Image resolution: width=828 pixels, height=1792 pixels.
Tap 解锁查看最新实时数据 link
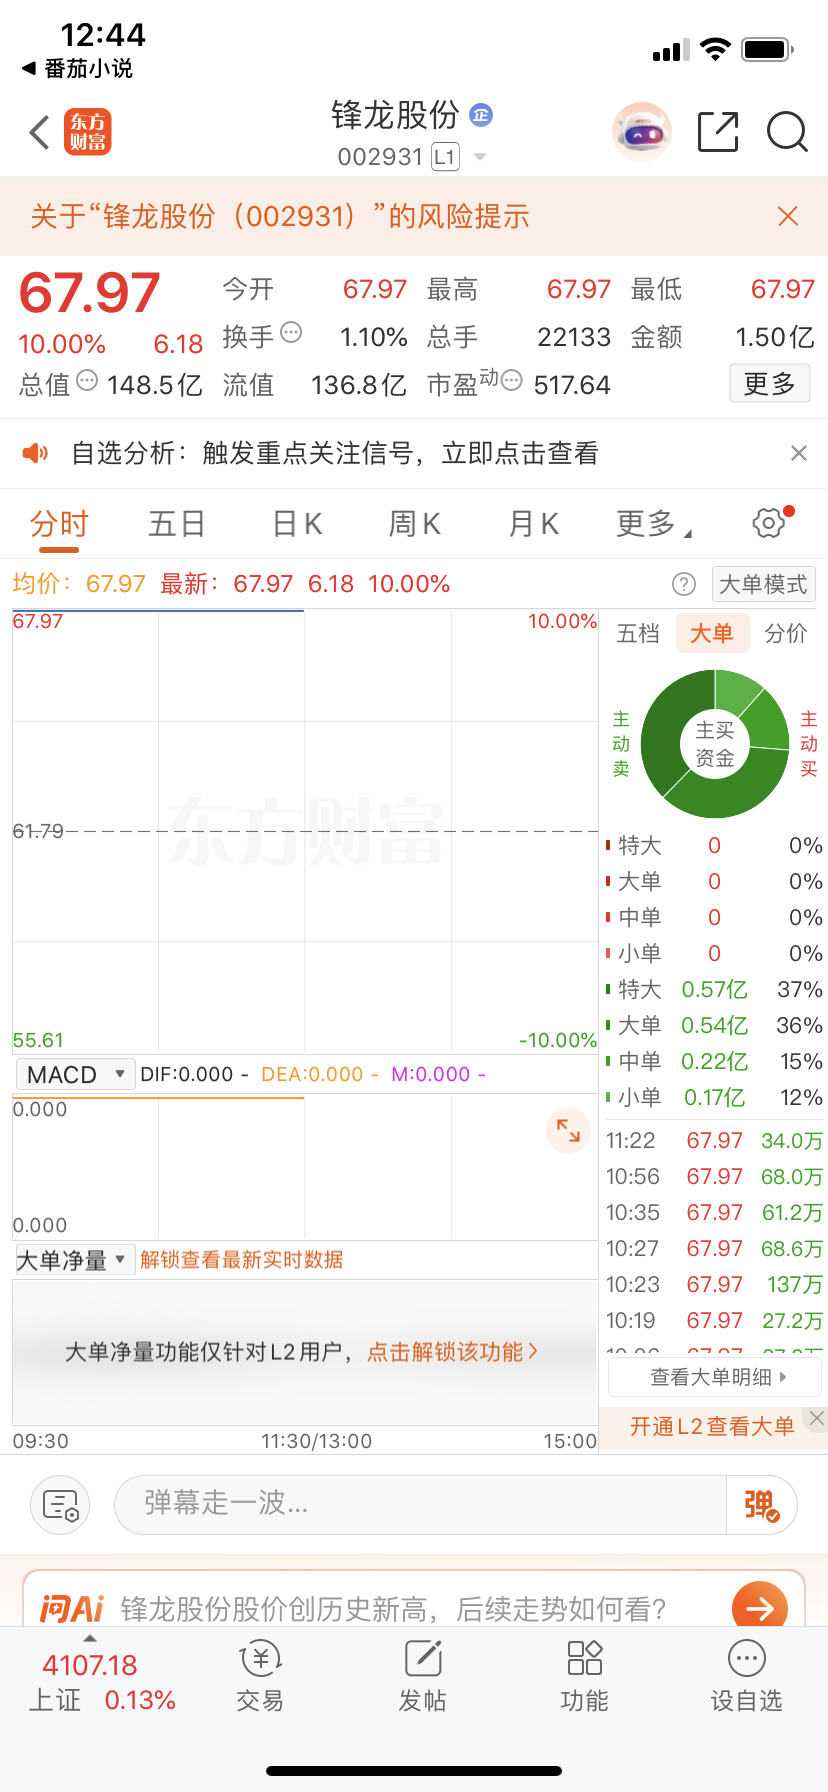(242, 1260)
